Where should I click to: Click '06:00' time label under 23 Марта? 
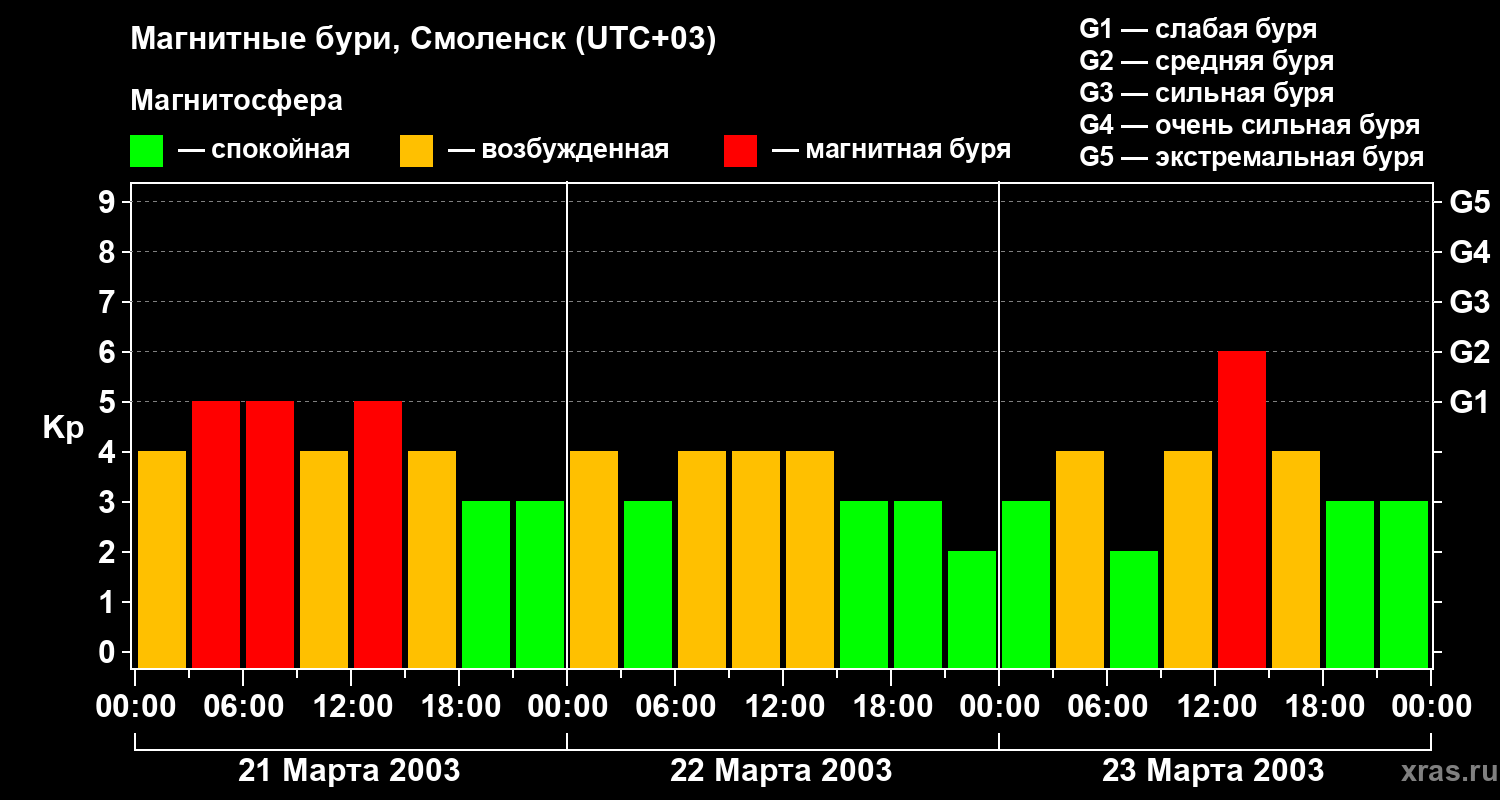(1108, 707)
